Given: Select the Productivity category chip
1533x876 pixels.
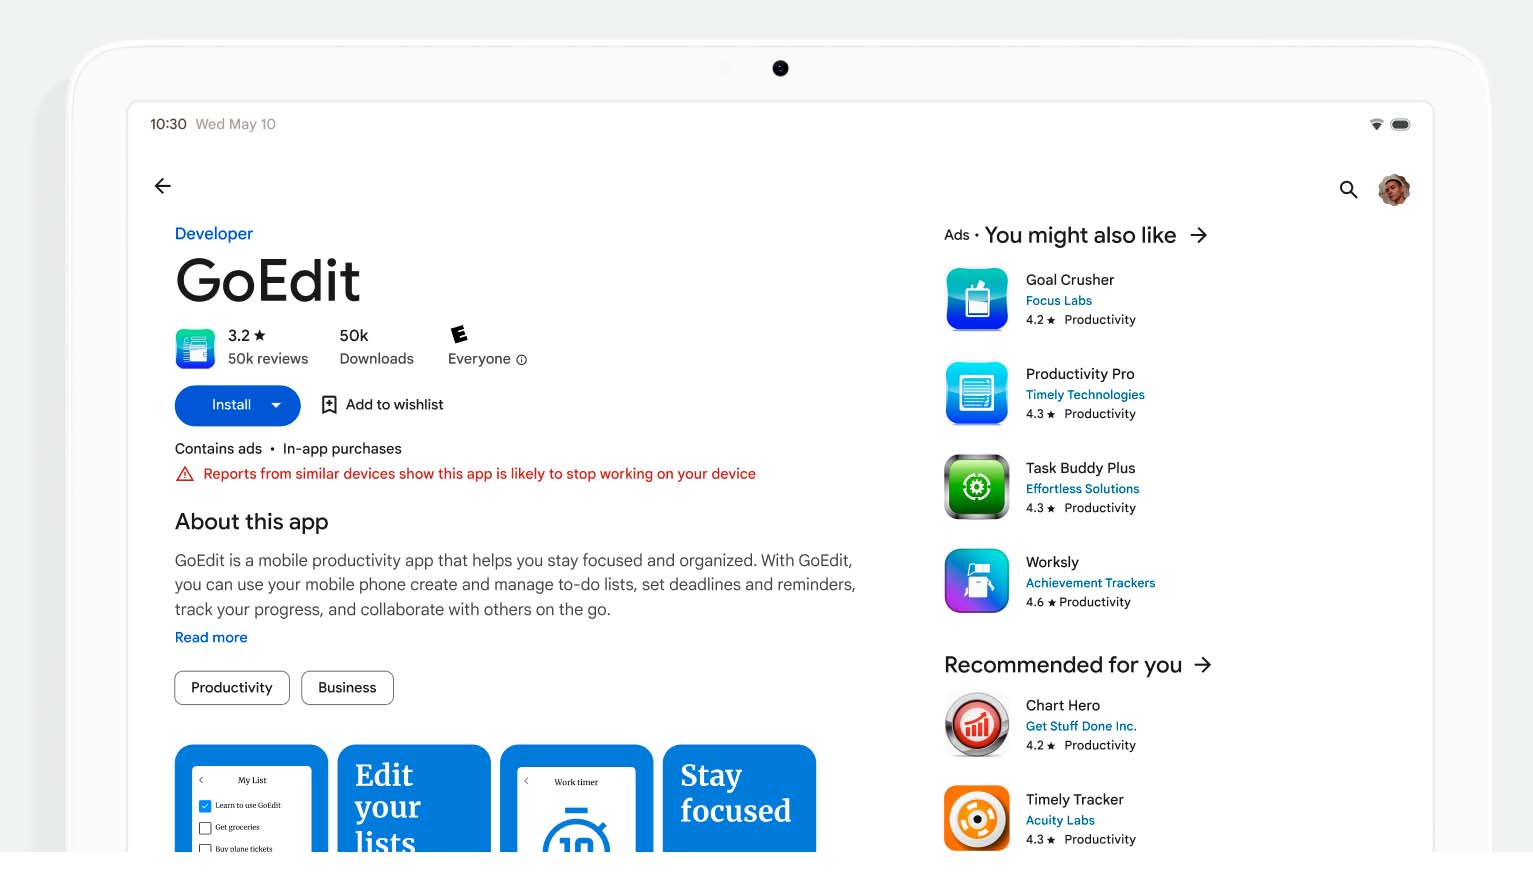Looking at the screenshot, I should coord(232,688).
